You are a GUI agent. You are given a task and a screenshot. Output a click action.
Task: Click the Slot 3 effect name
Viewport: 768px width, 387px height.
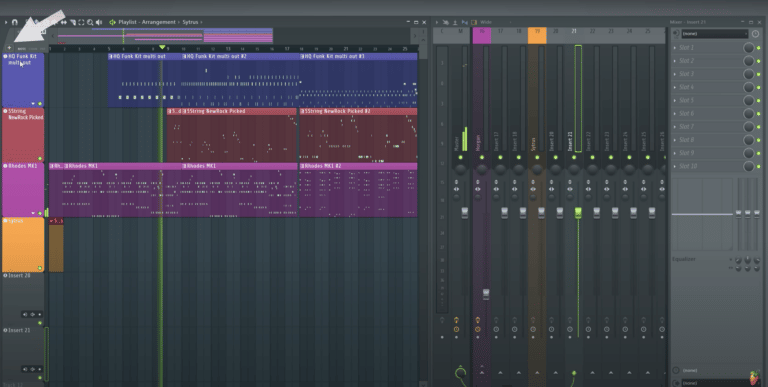686,74
